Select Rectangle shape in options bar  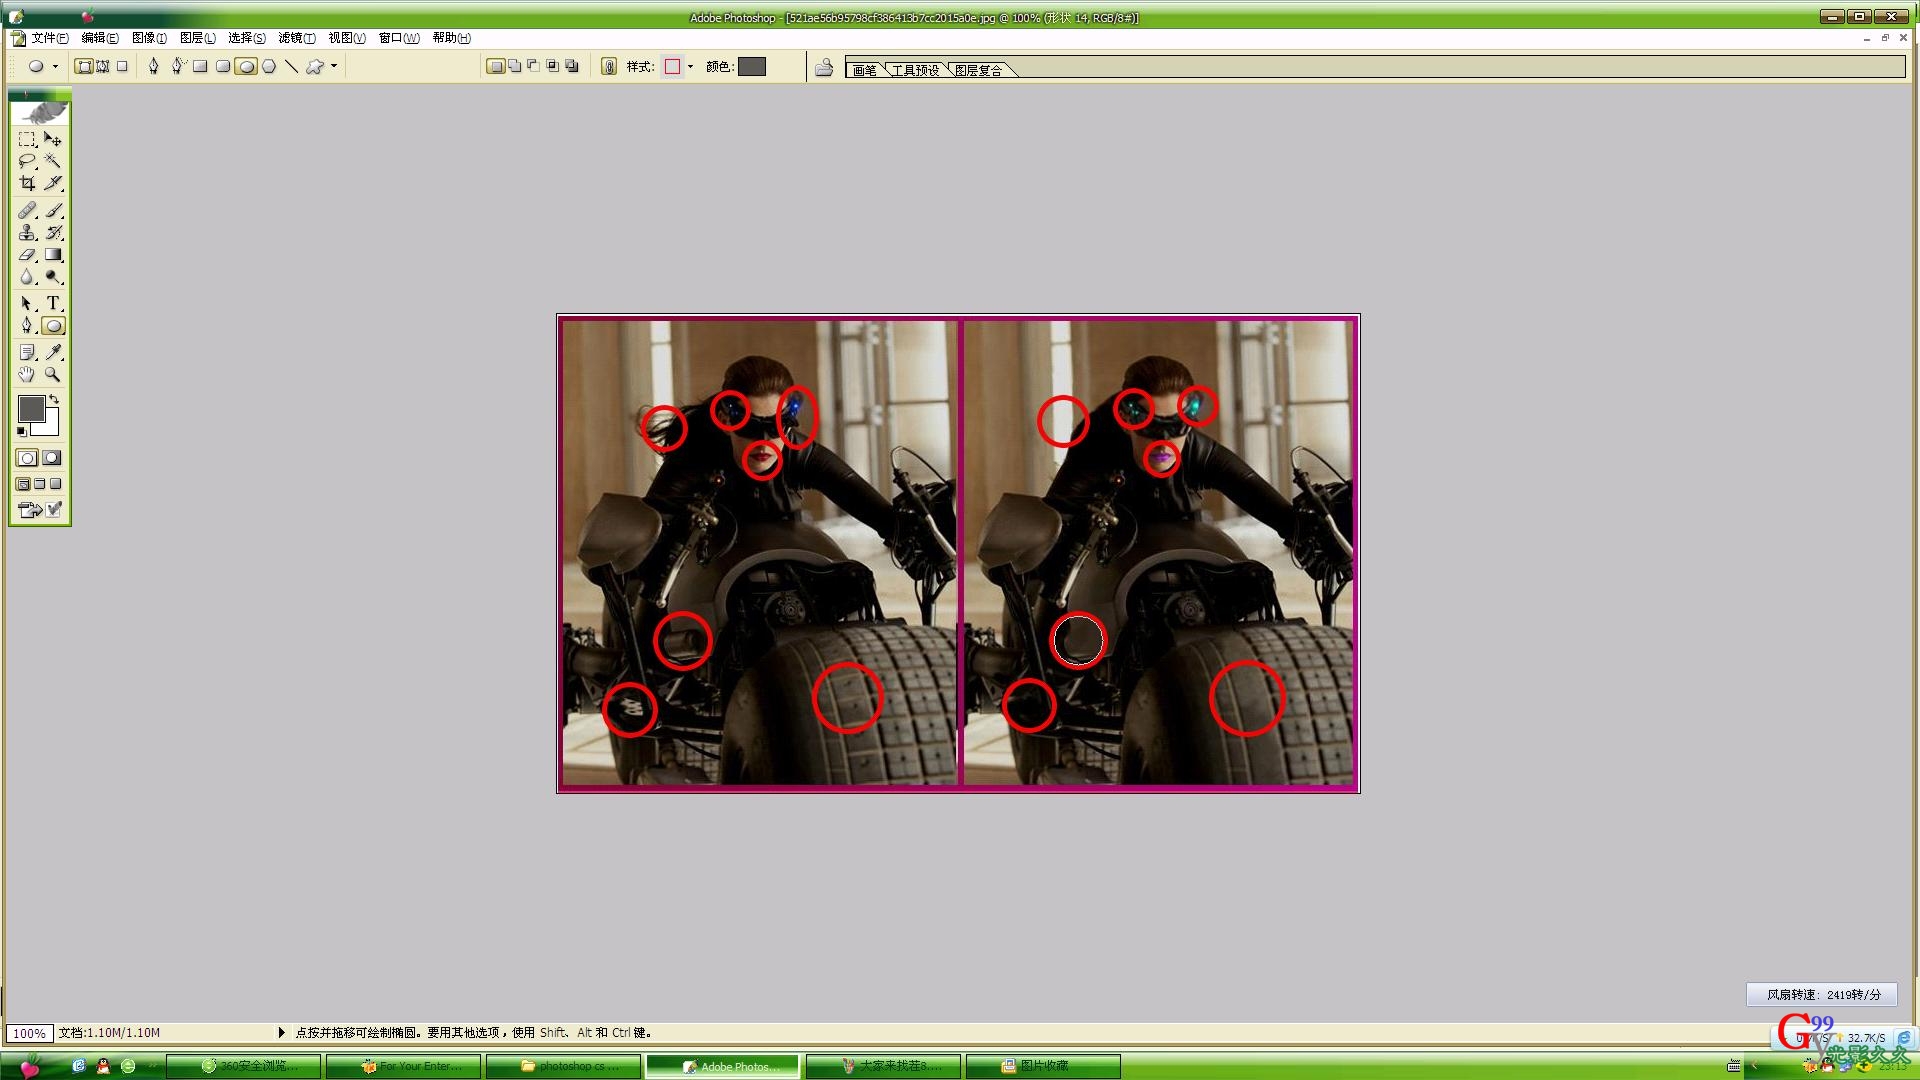pyautogui.click(x=200, y=67)
